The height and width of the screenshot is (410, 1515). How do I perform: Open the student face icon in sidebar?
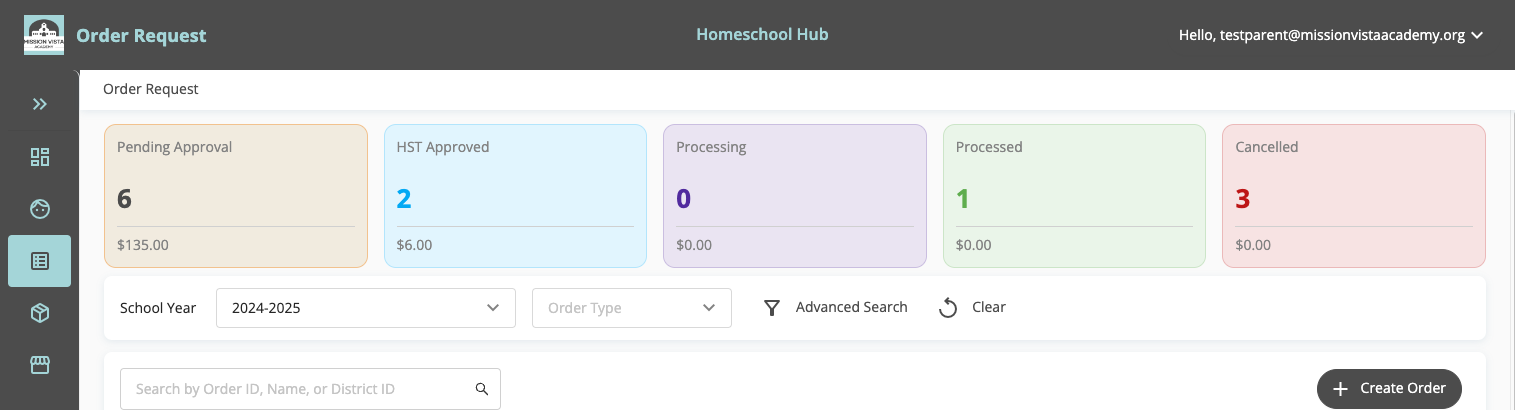(40, 209)
